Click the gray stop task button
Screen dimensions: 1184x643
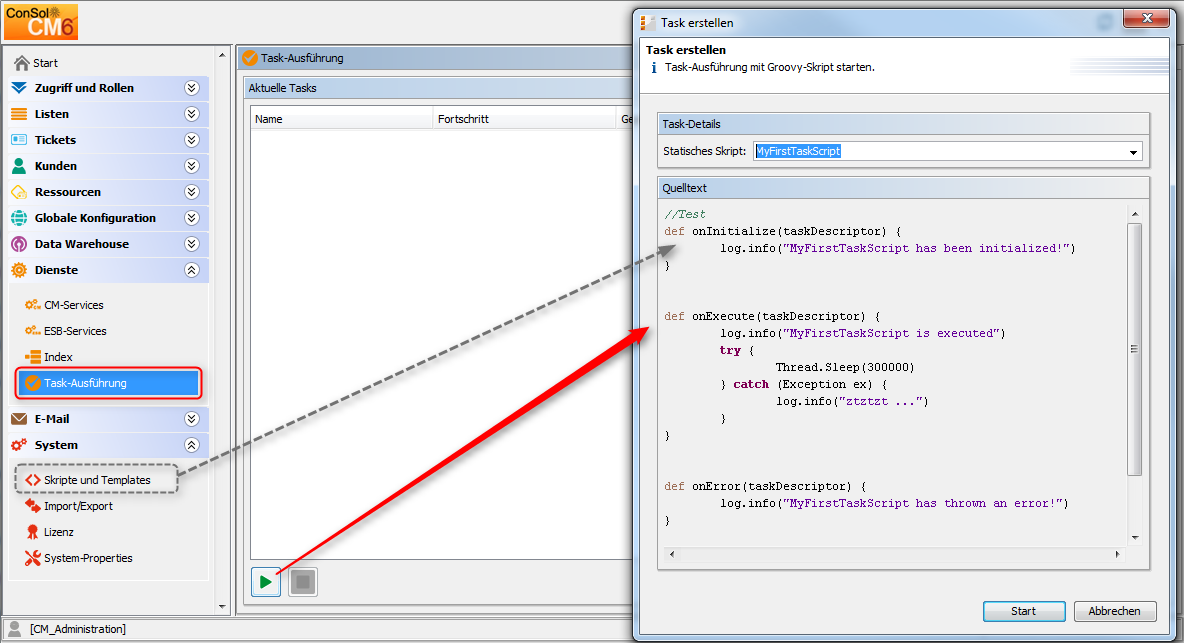[x=303, y=582]
